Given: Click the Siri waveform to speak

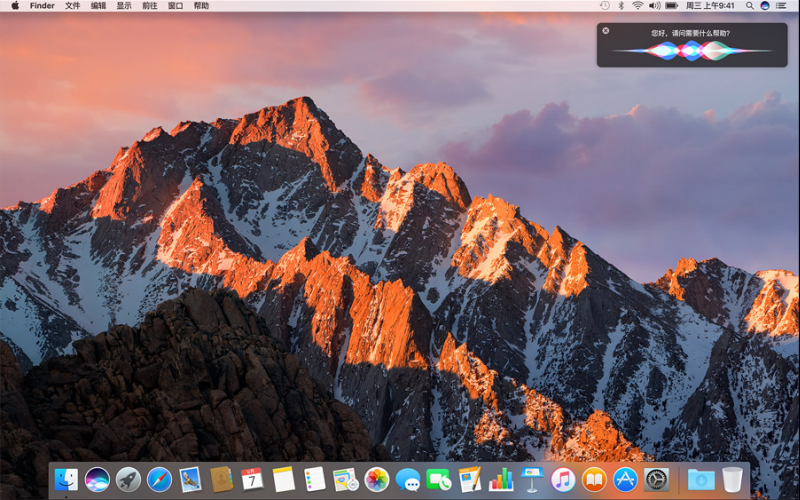Looking at the screenshot, I should [691, 50].
